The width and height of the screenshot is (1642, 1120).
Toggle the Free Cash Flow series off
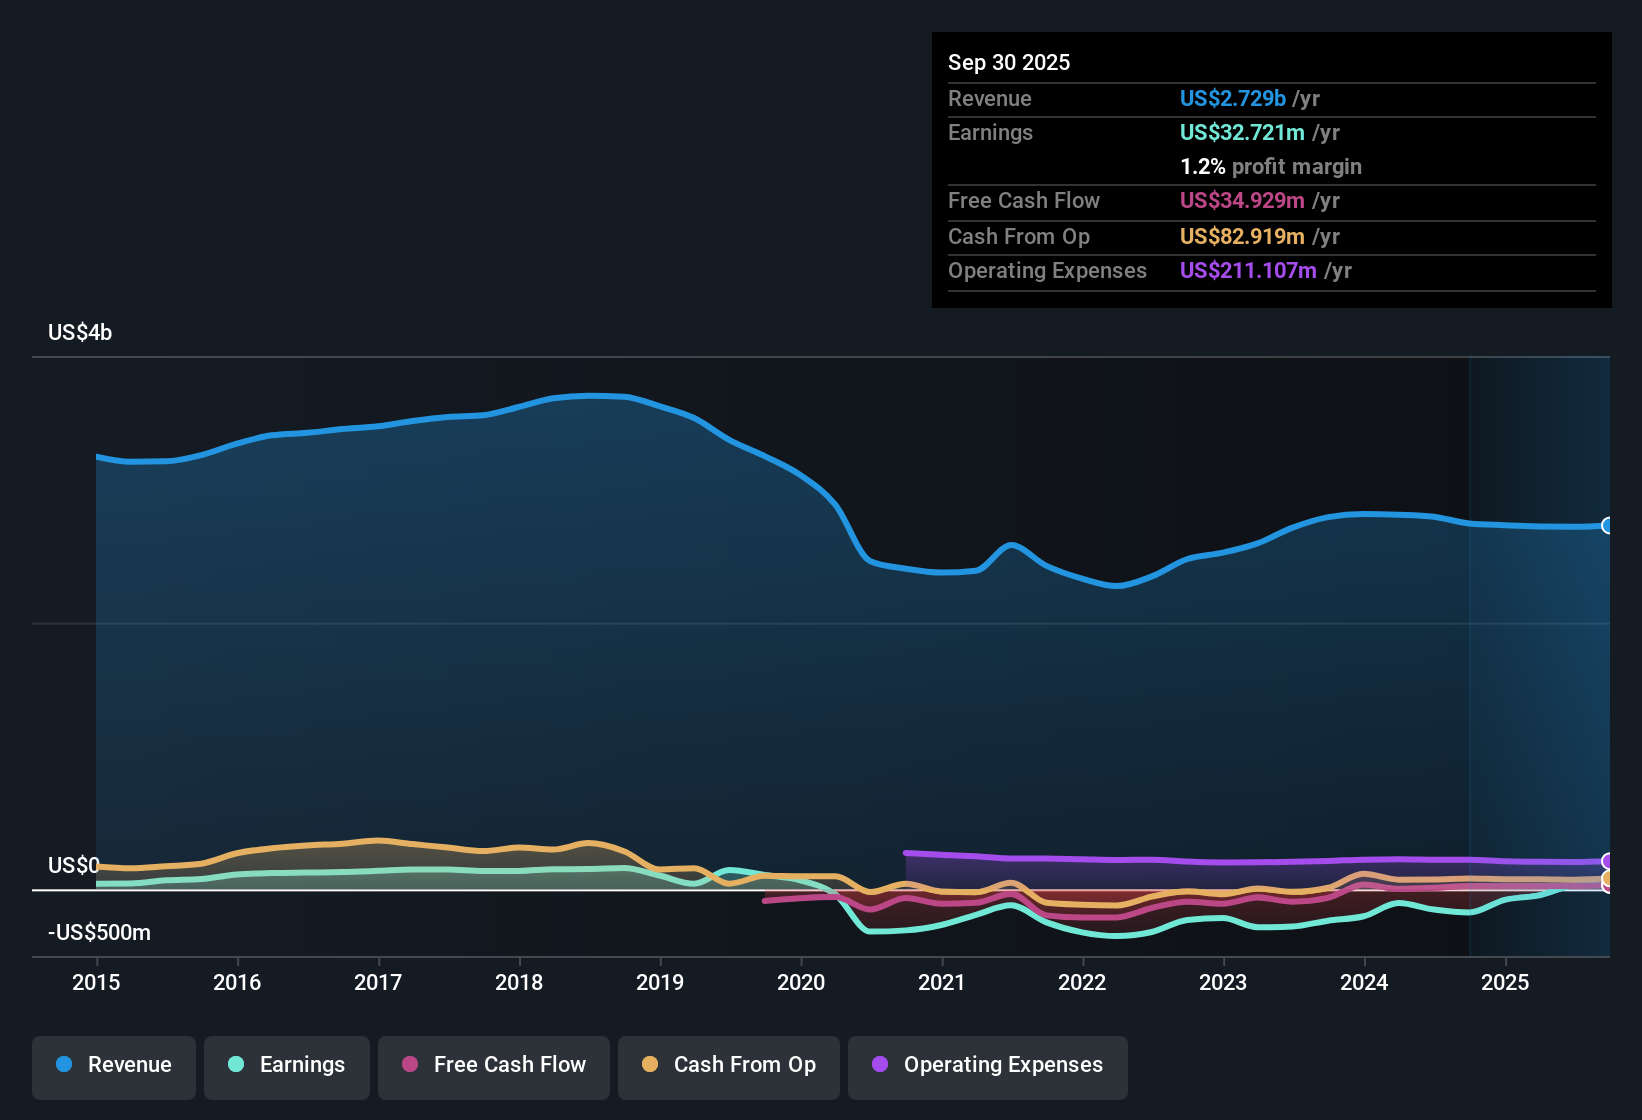(x=493, y=1067)
